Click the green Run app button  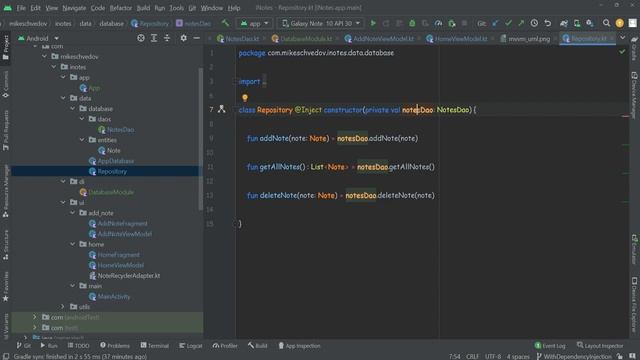[373, 23]
